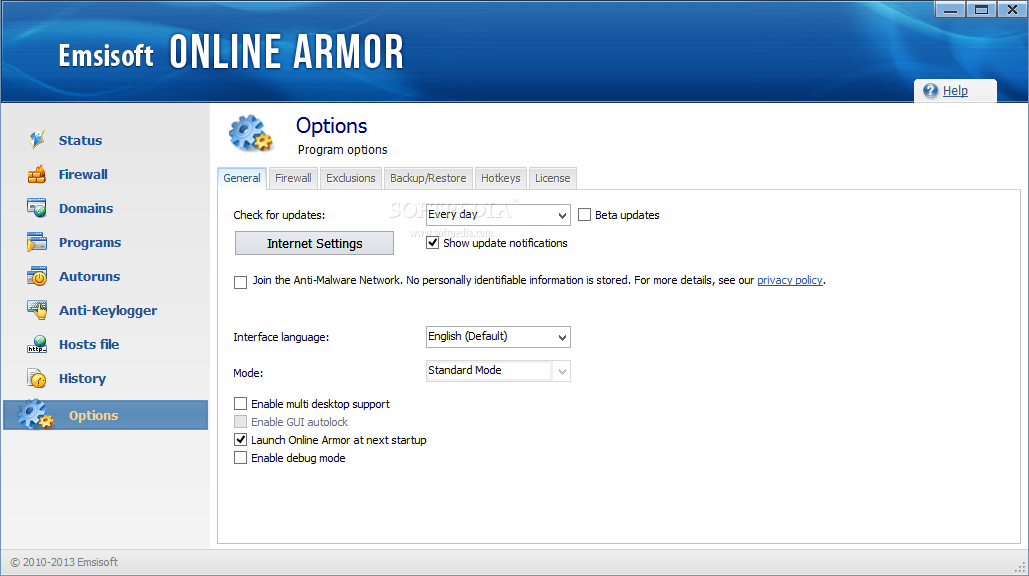The image size is (1029, 576).
Task: Close the Online Armor window
Action: click(x=1012, y=10)
